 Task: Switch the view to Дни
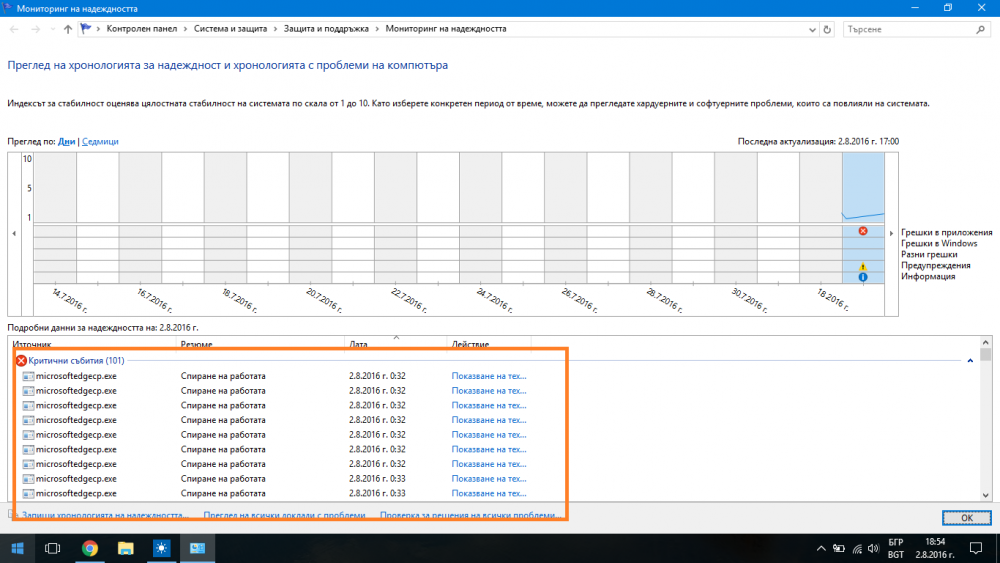[x=66, y=142]
